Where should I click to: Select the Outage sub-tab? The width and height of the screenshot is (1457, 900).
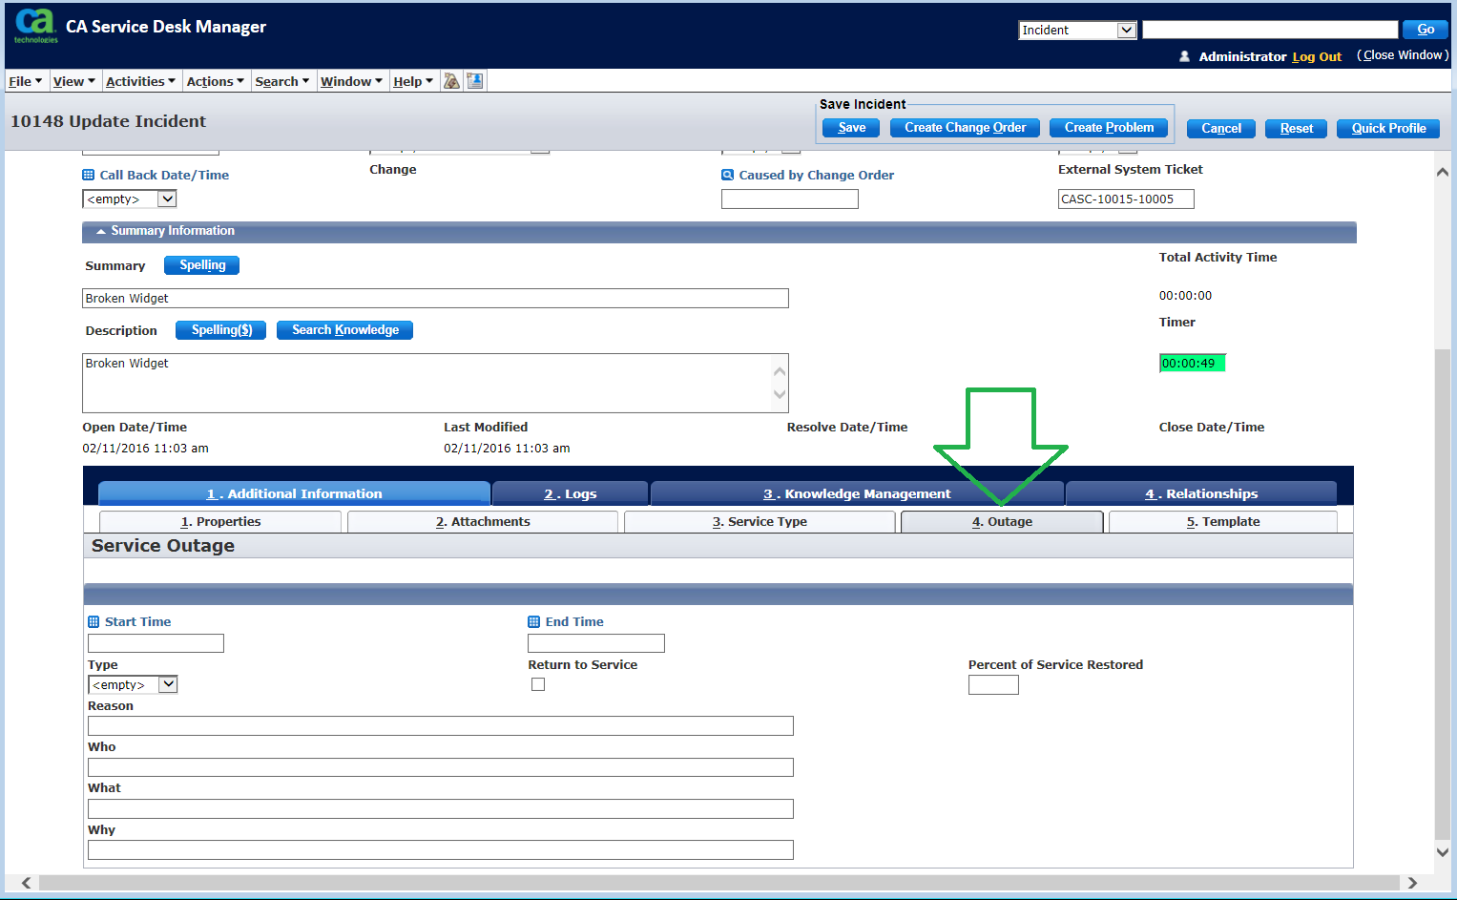point(1002,522)
